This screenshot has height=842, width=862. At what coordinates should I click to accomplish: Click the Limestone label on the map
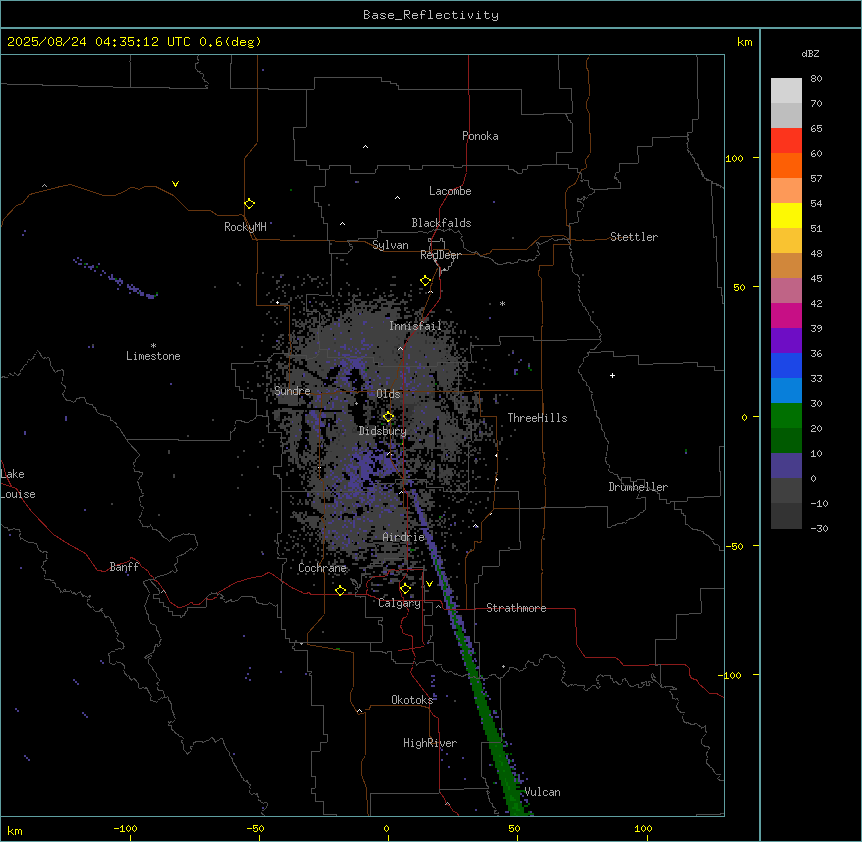click(x=153, y=356)
